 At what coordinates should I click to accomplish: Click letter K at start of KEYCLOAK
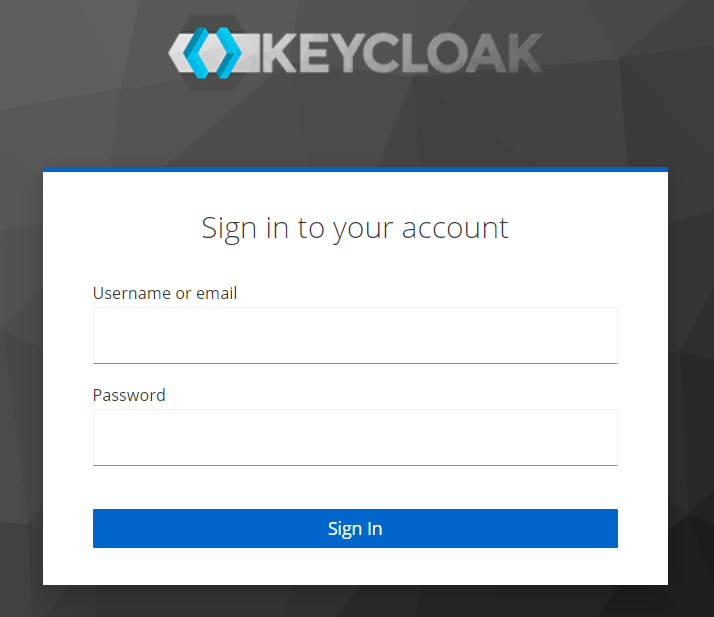pos(280,53)
